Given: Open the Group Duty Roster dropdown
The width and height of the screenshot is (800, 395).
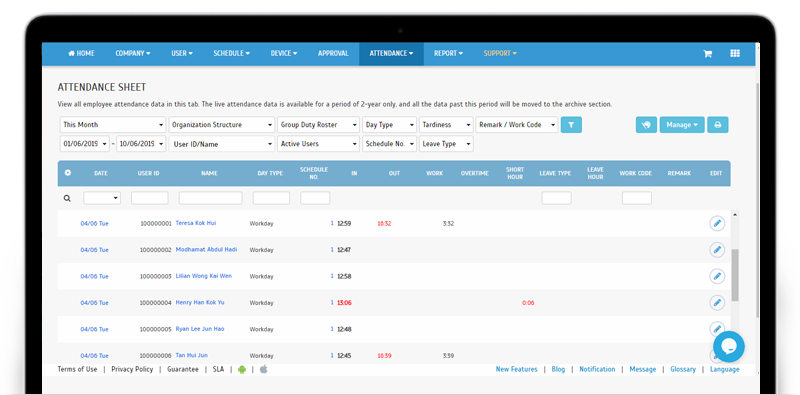Looking at the screenshot, I should pyautogui.click(x=319, y=125).
